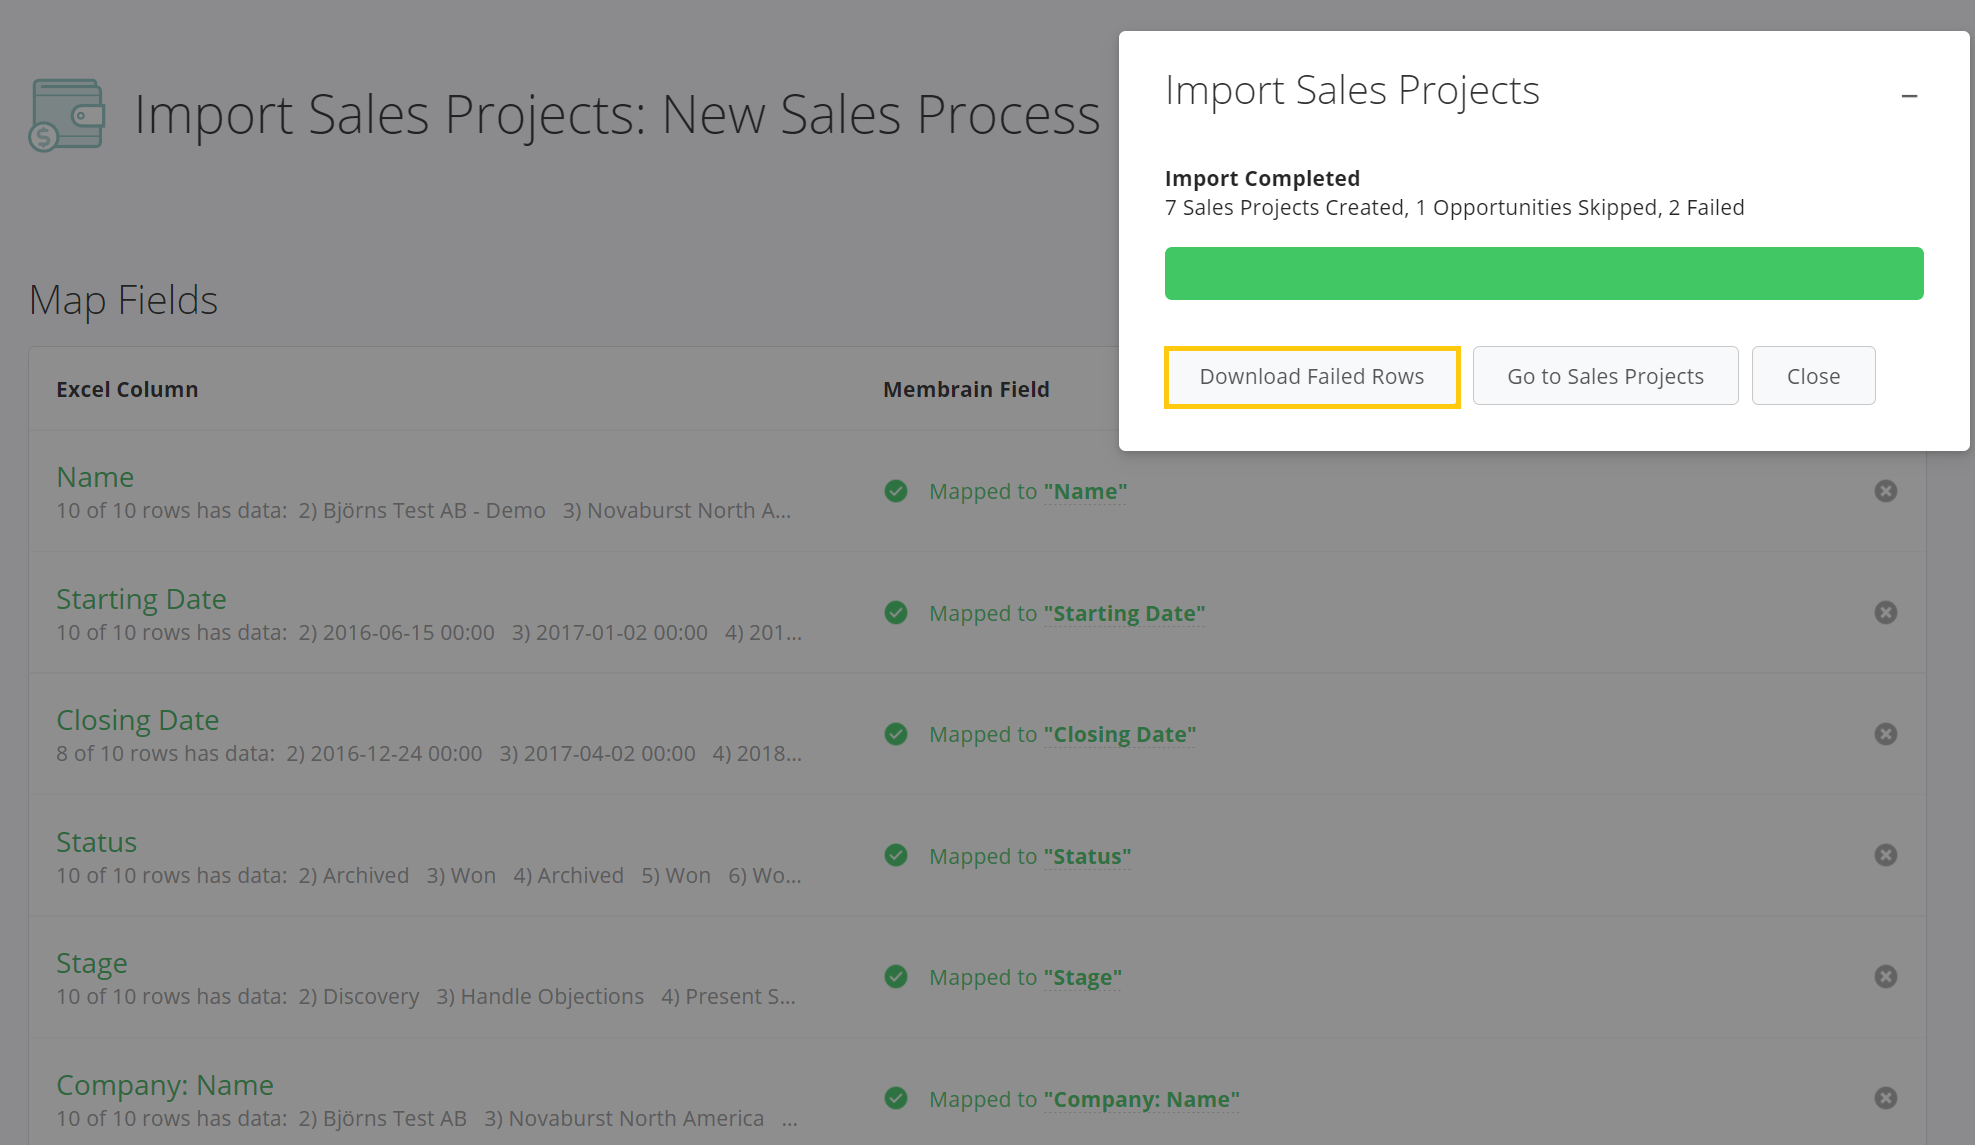Click the green import progress bar
This screenshot has width=1975, height=1145.
click(x=1543, y=274)
